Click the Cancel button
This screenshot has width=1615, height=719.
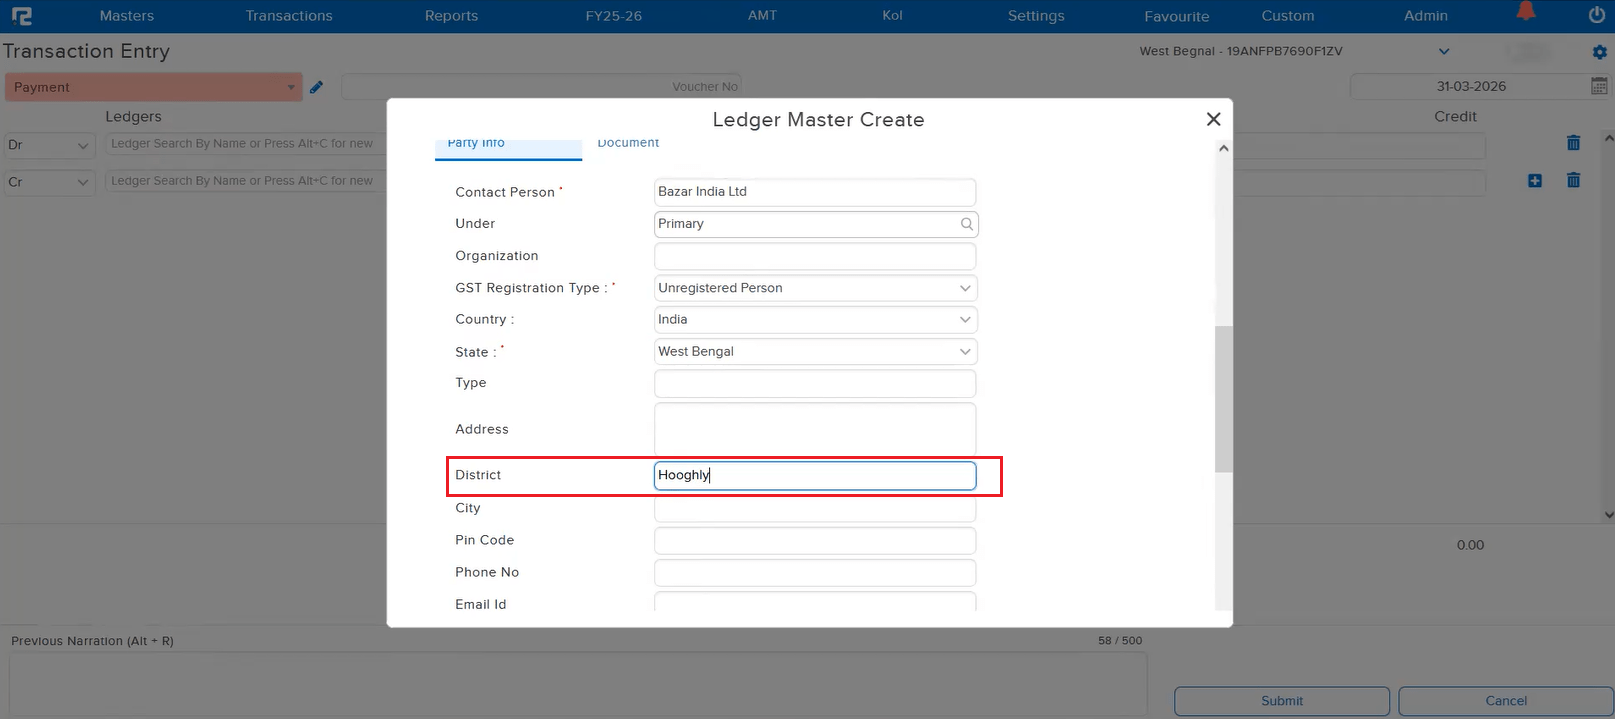(x=1506, y=701)
